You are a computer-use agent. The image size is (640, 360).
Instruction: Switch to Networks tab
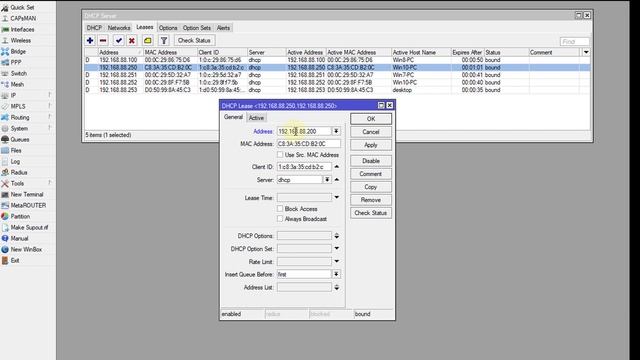119,28
